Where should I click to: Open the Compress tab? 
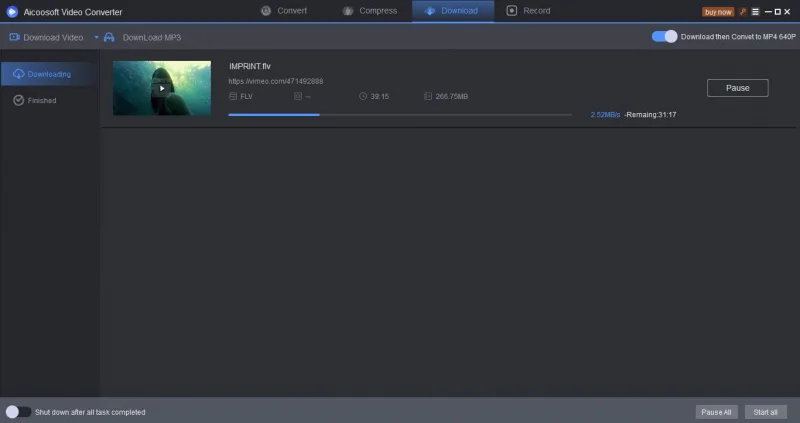[370, 11]
